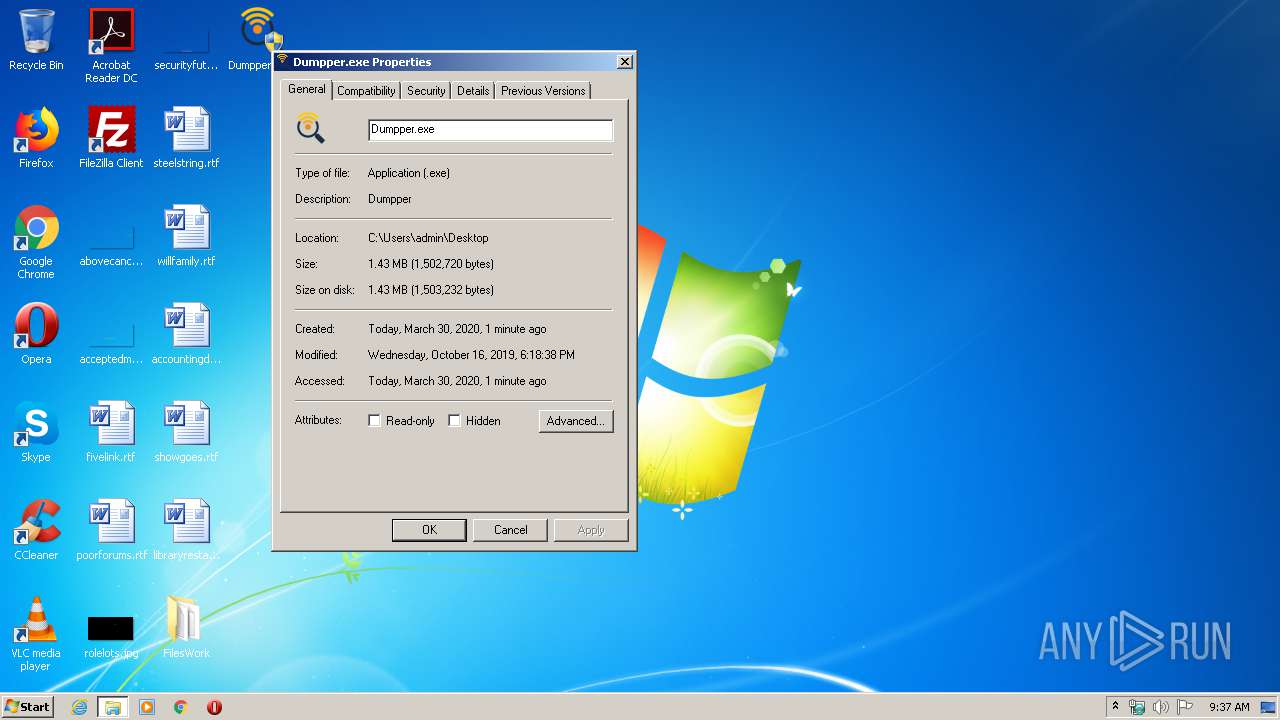Image resolution: width=1280 pixels, height=720 pixels.
Task: Open network status tray icon
Action: [x=1137, y=707]
